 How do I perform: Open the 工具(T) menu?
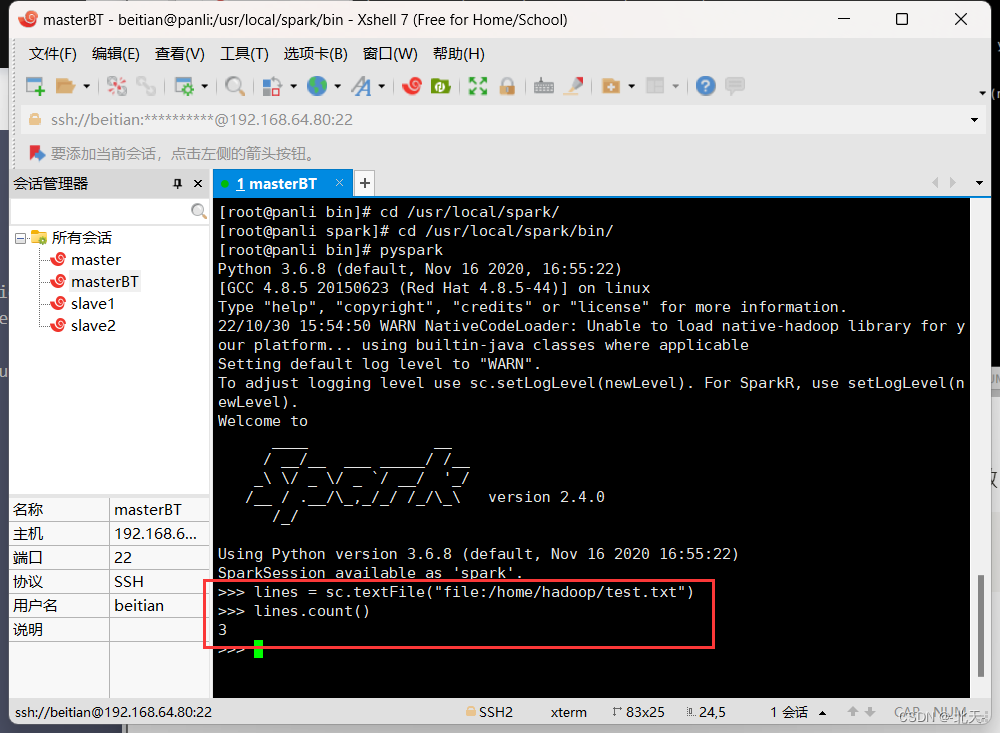point(244,54)
